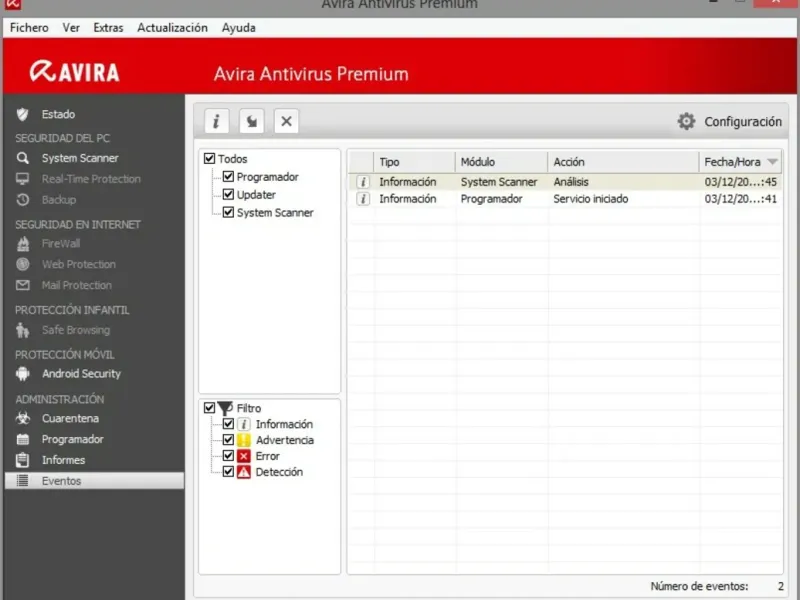The width and height of the screenshot is (800, 600).
Task: Toggle the System Scanner module checkbox
Action: 228,212
